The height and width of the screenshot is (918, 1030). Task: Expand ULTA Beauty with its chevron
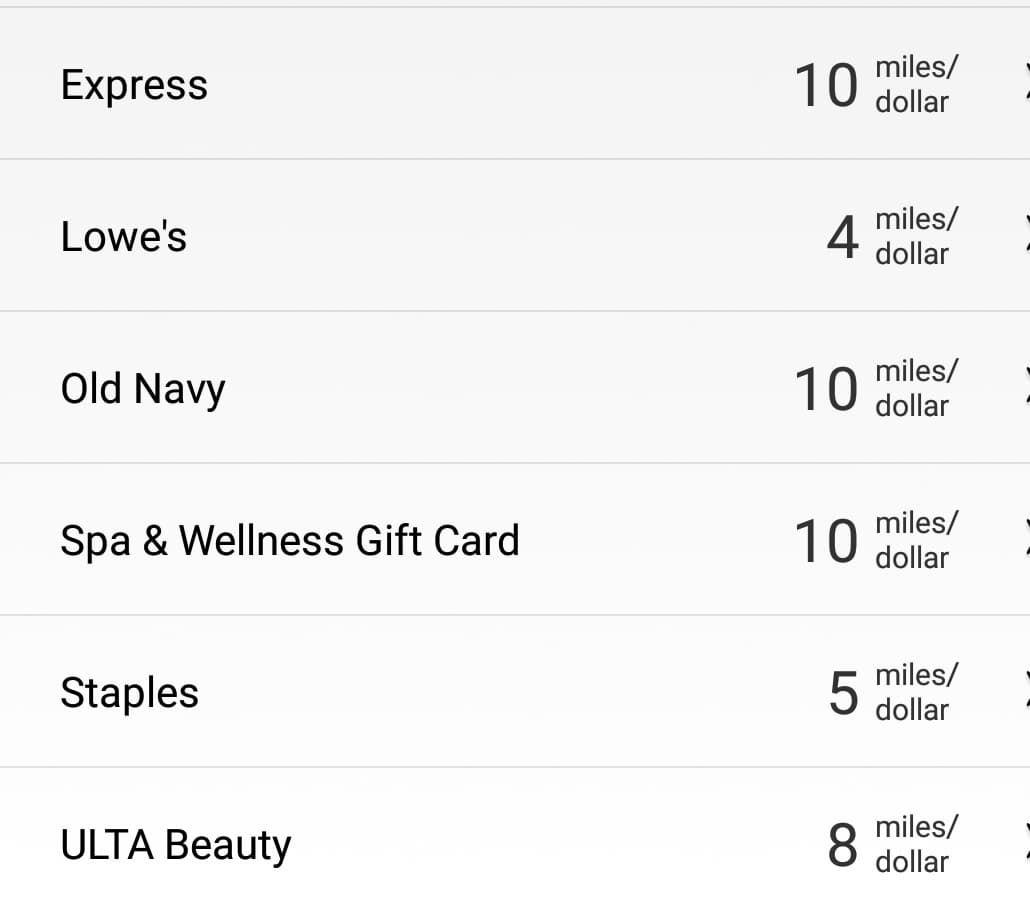point(1025,846)
